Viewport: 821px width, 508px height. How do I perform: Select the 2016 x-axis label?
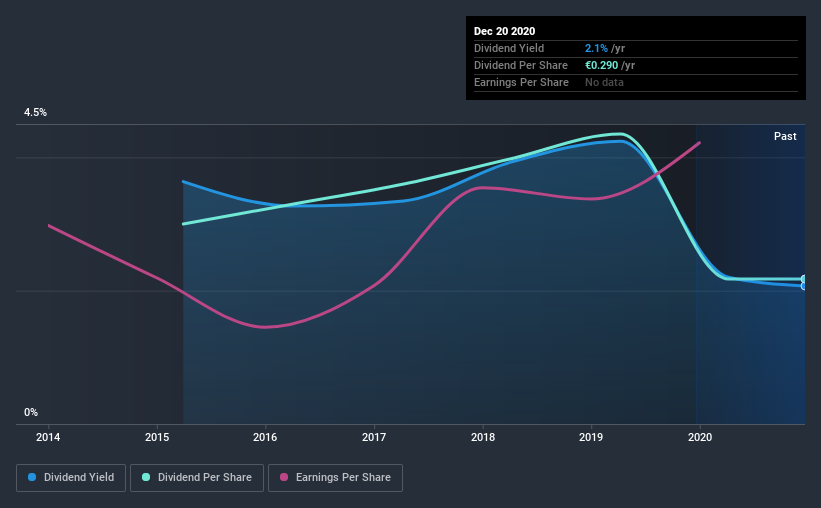[265, 437]
